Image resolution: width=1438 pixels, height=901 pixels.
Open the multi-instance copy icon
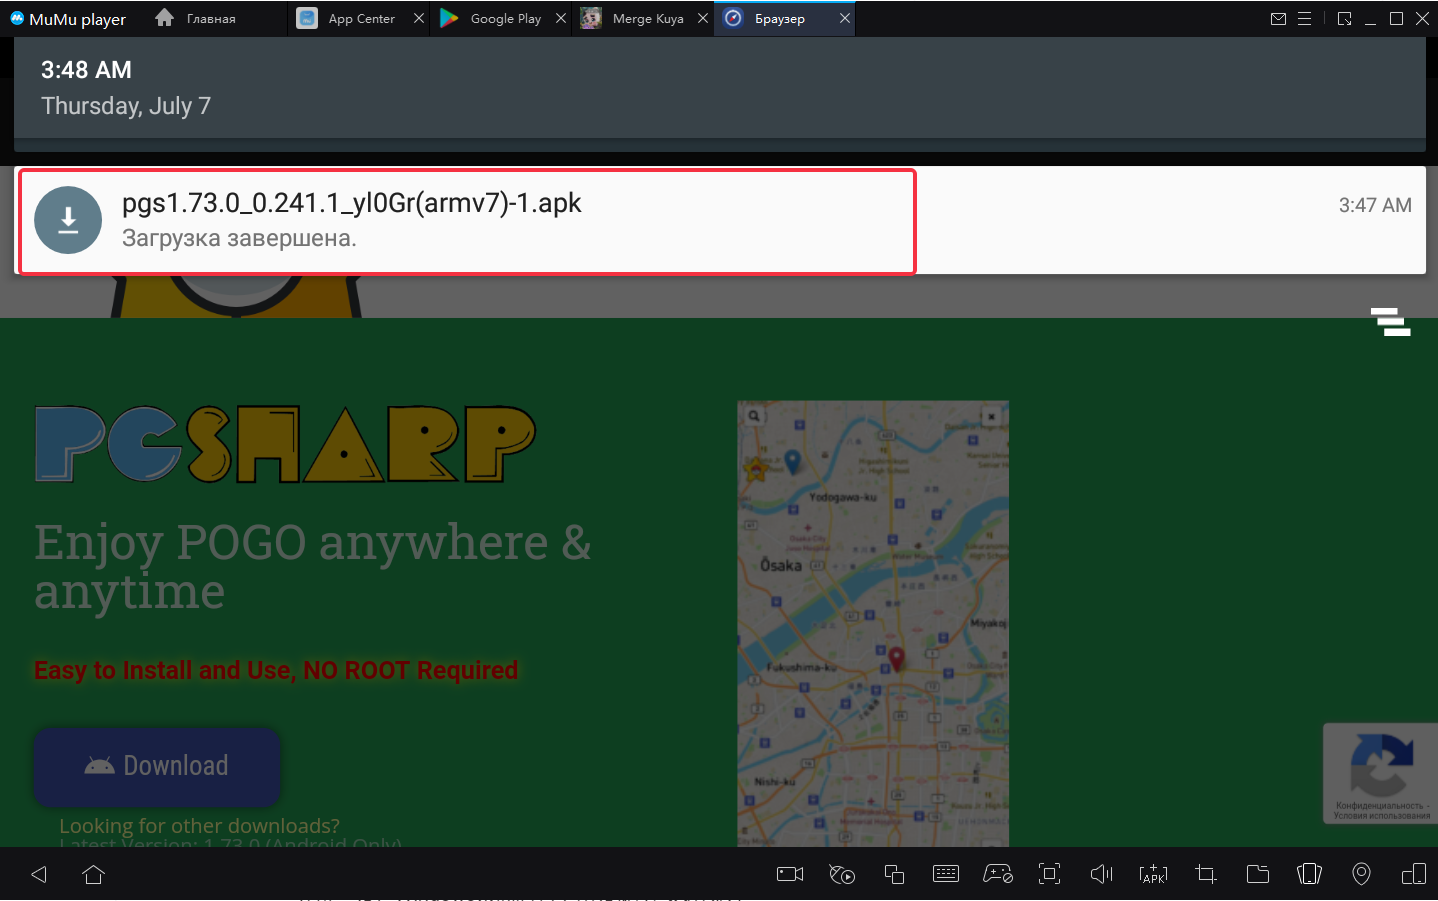[894, 874]
